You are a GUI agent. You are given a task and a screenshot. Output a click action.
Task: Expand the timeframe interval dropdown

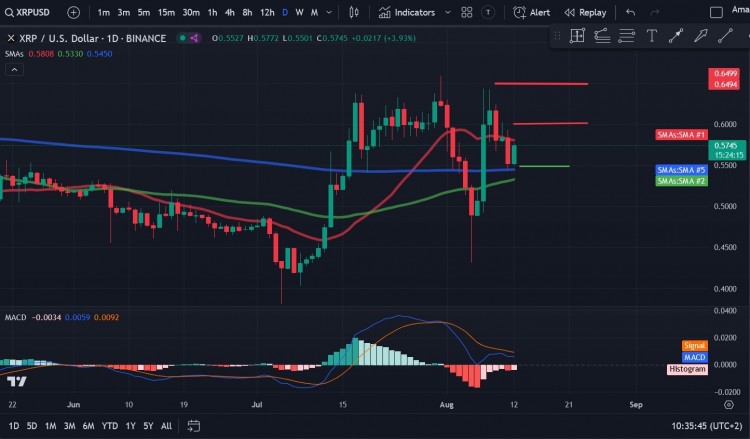coord(329,12)
